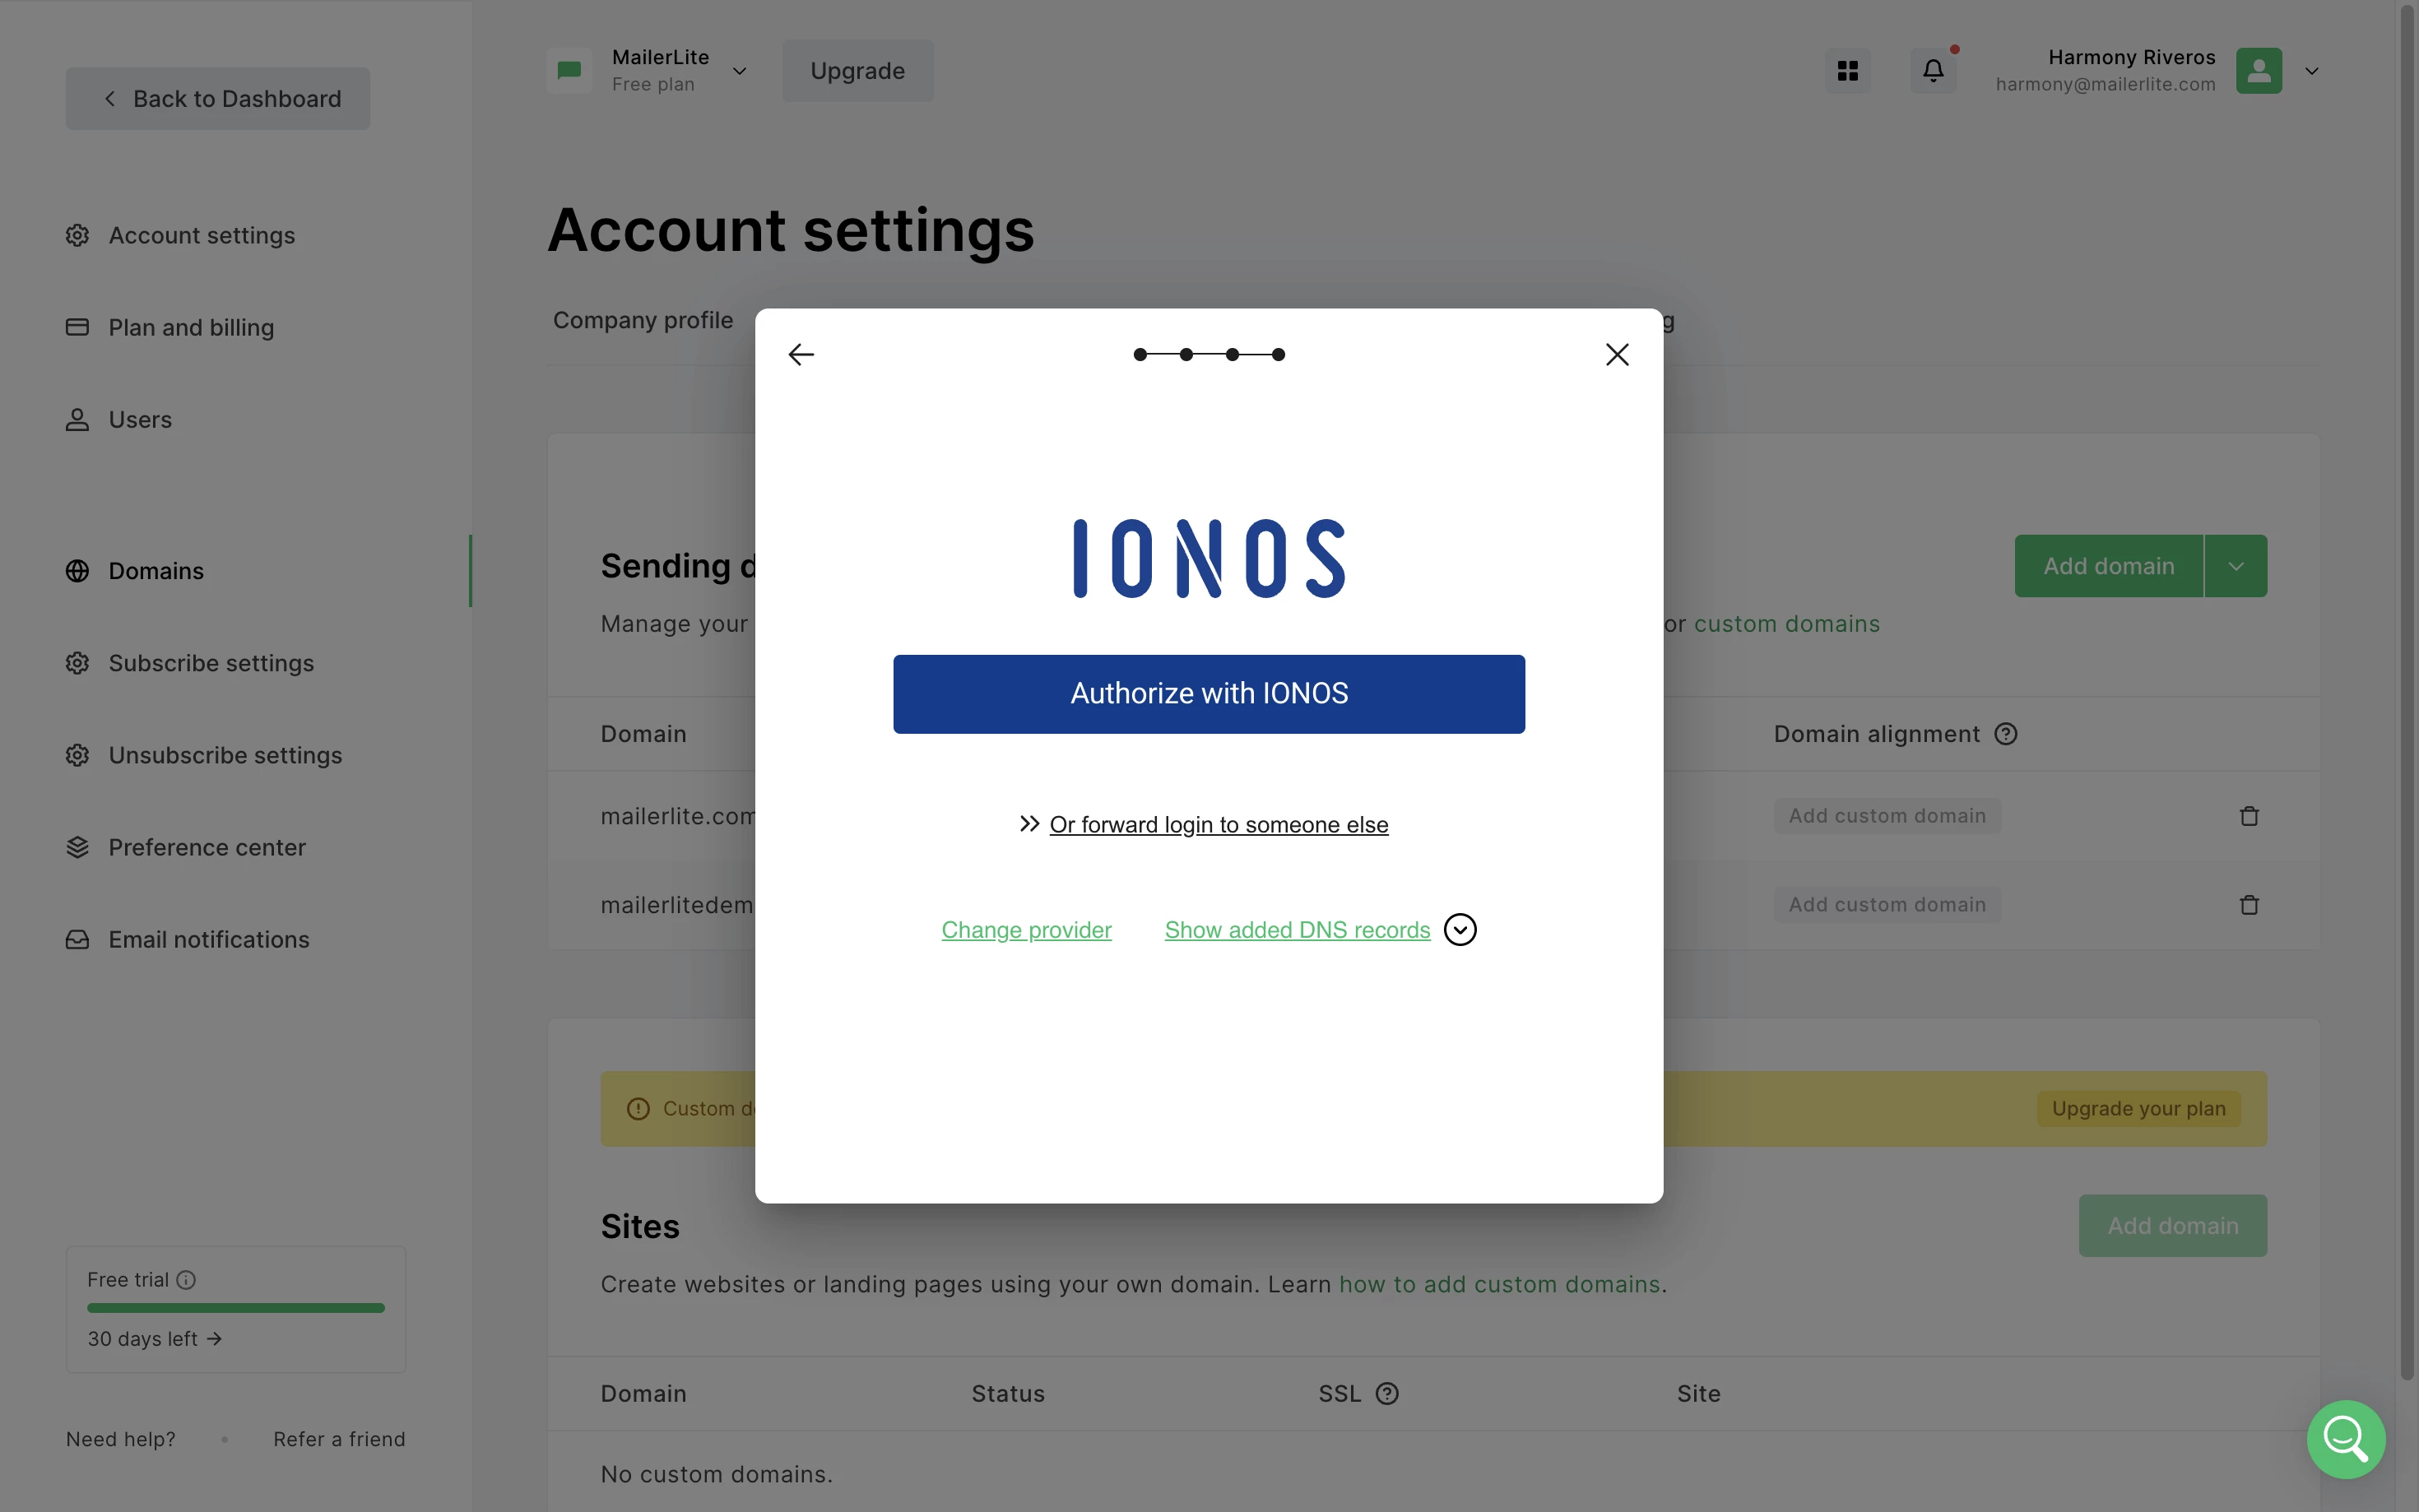
Task: Delete the mailerlite.com domain row
Action: (x=2248, y=816)
